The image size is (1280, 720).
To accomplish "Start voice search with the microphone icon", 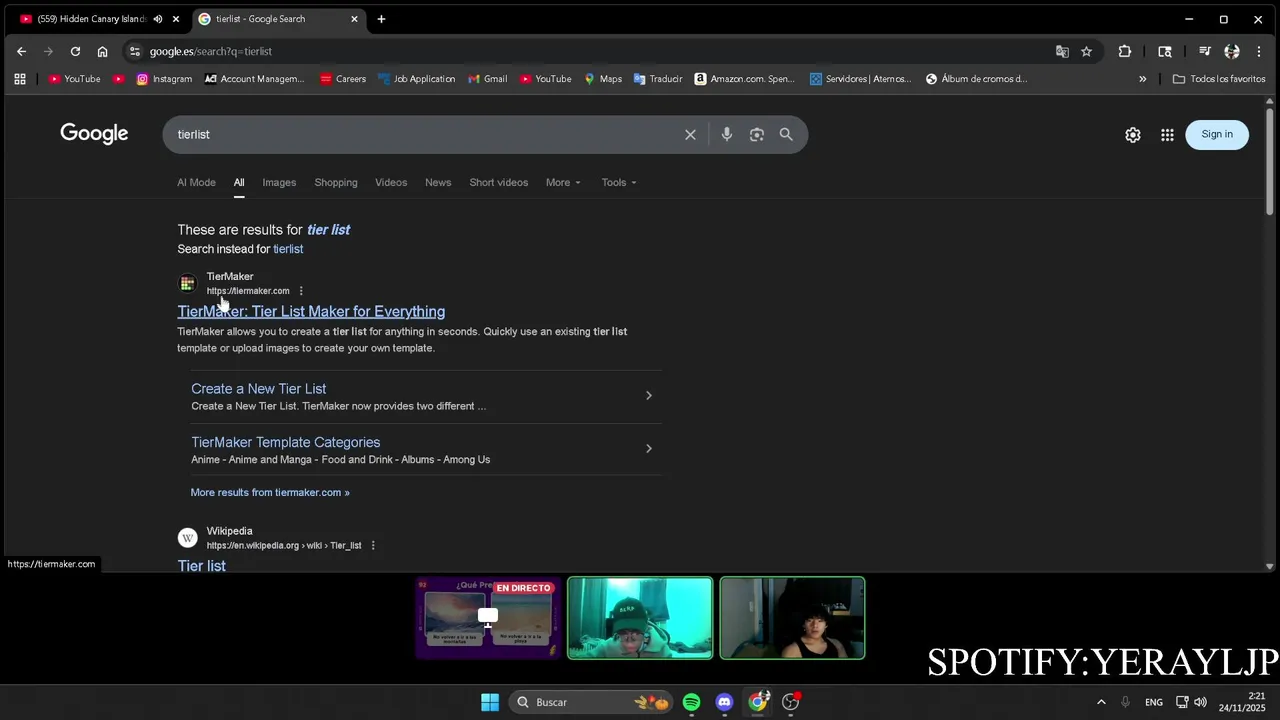I will click(x=727, y=134).
